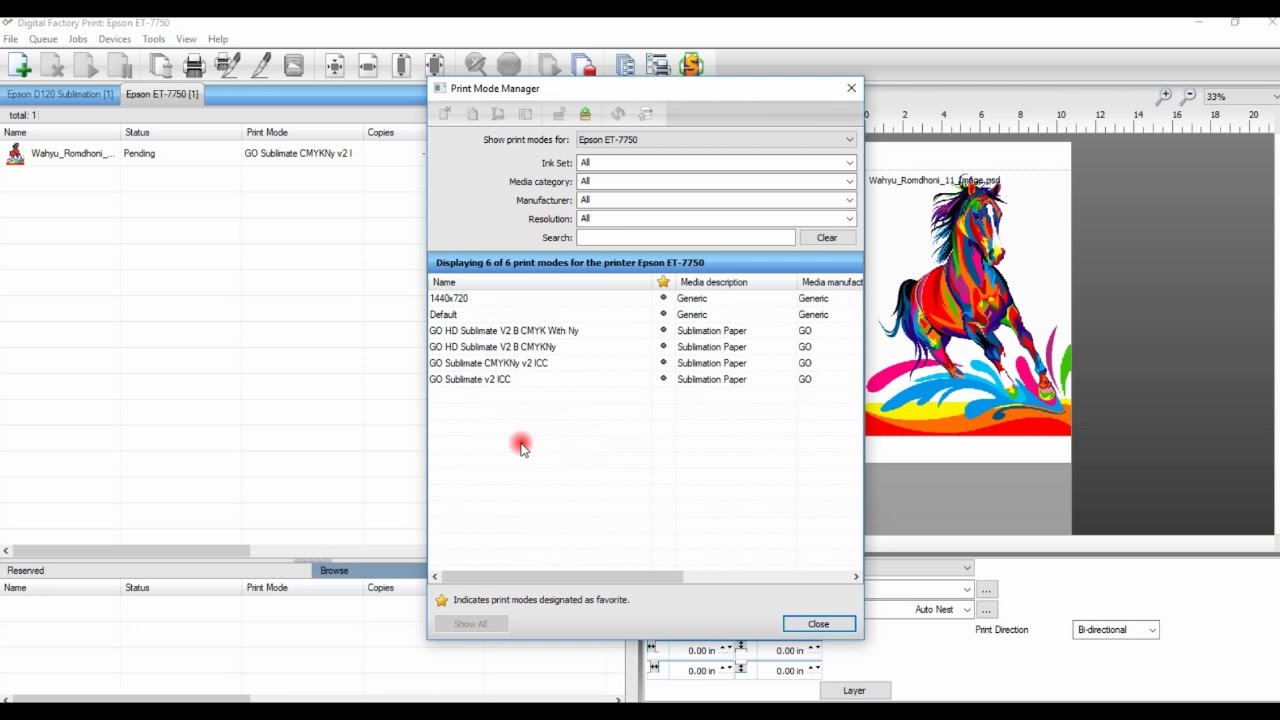
Task: Click the Layer button
Action: tap(854, 690)
